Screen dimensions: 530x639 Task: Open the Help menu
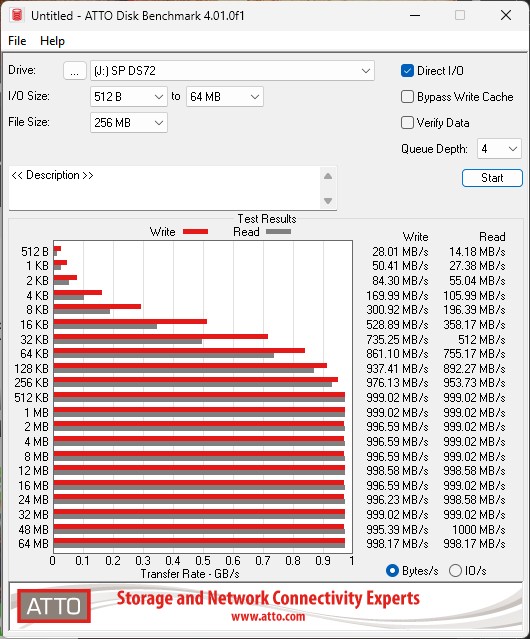point(52,41)
